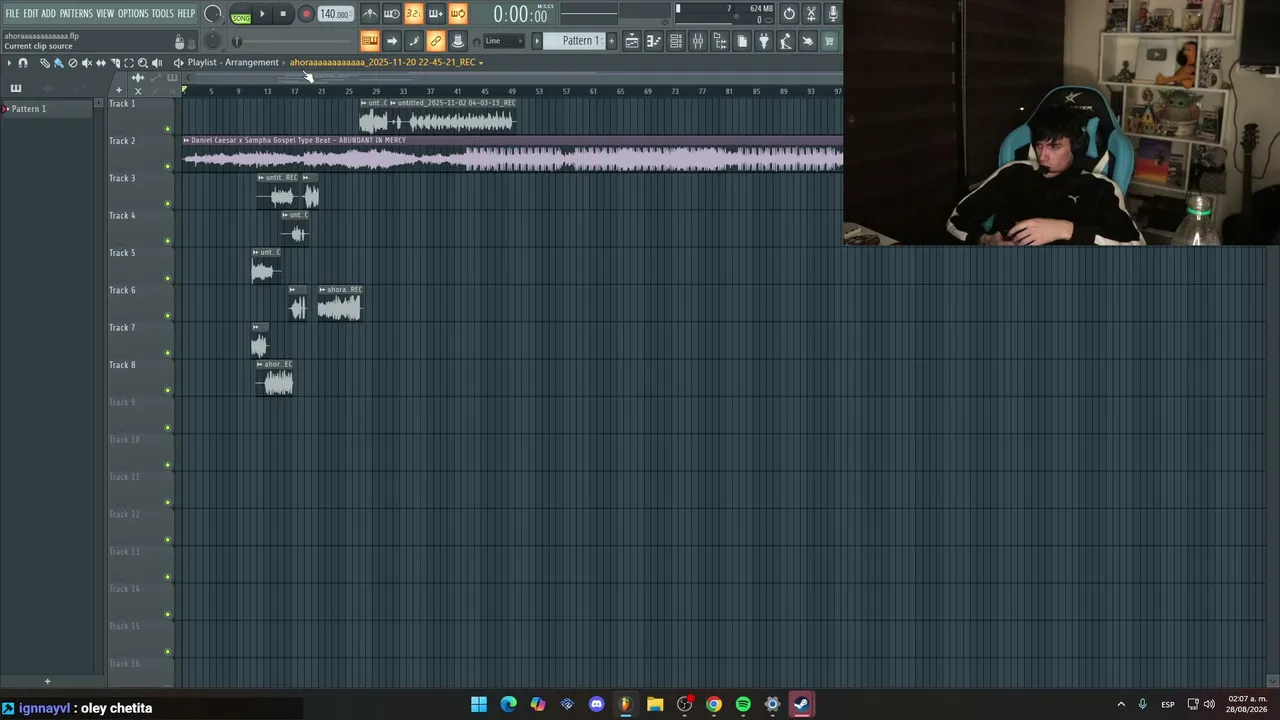Click the tempo field showing 140.000
Image resolution: width=1280 pixels, height=720 pixels.
(335, 15)
